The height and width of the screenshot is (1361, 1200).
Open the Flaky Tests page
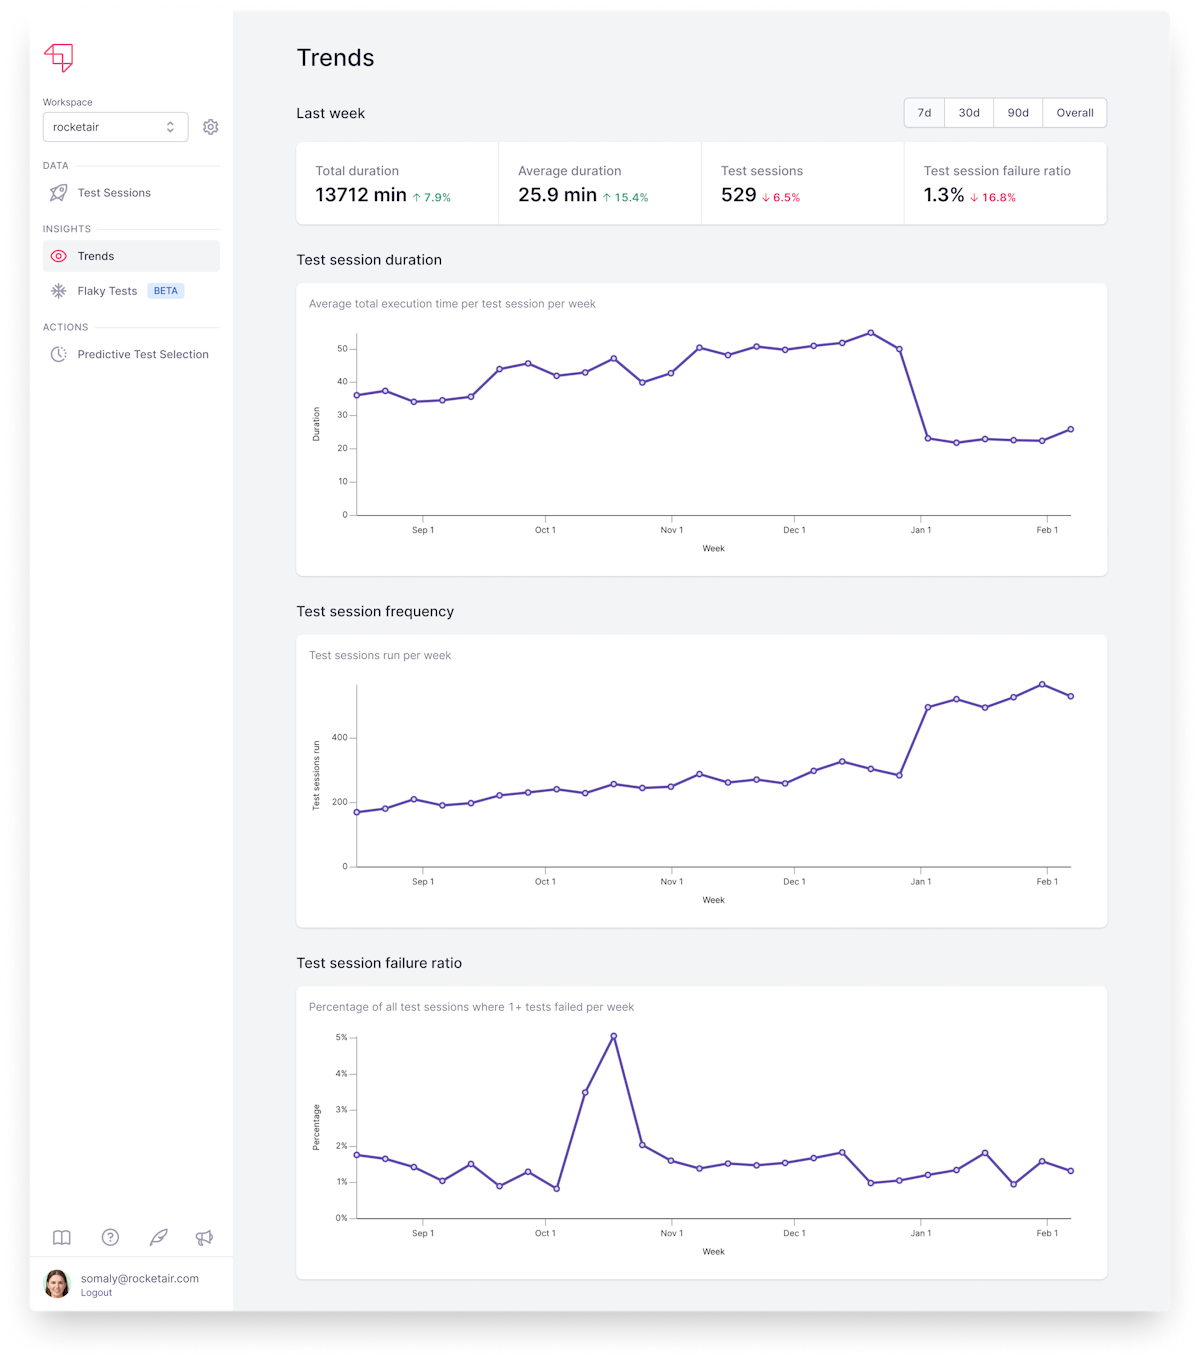click(x=108, y=291)
